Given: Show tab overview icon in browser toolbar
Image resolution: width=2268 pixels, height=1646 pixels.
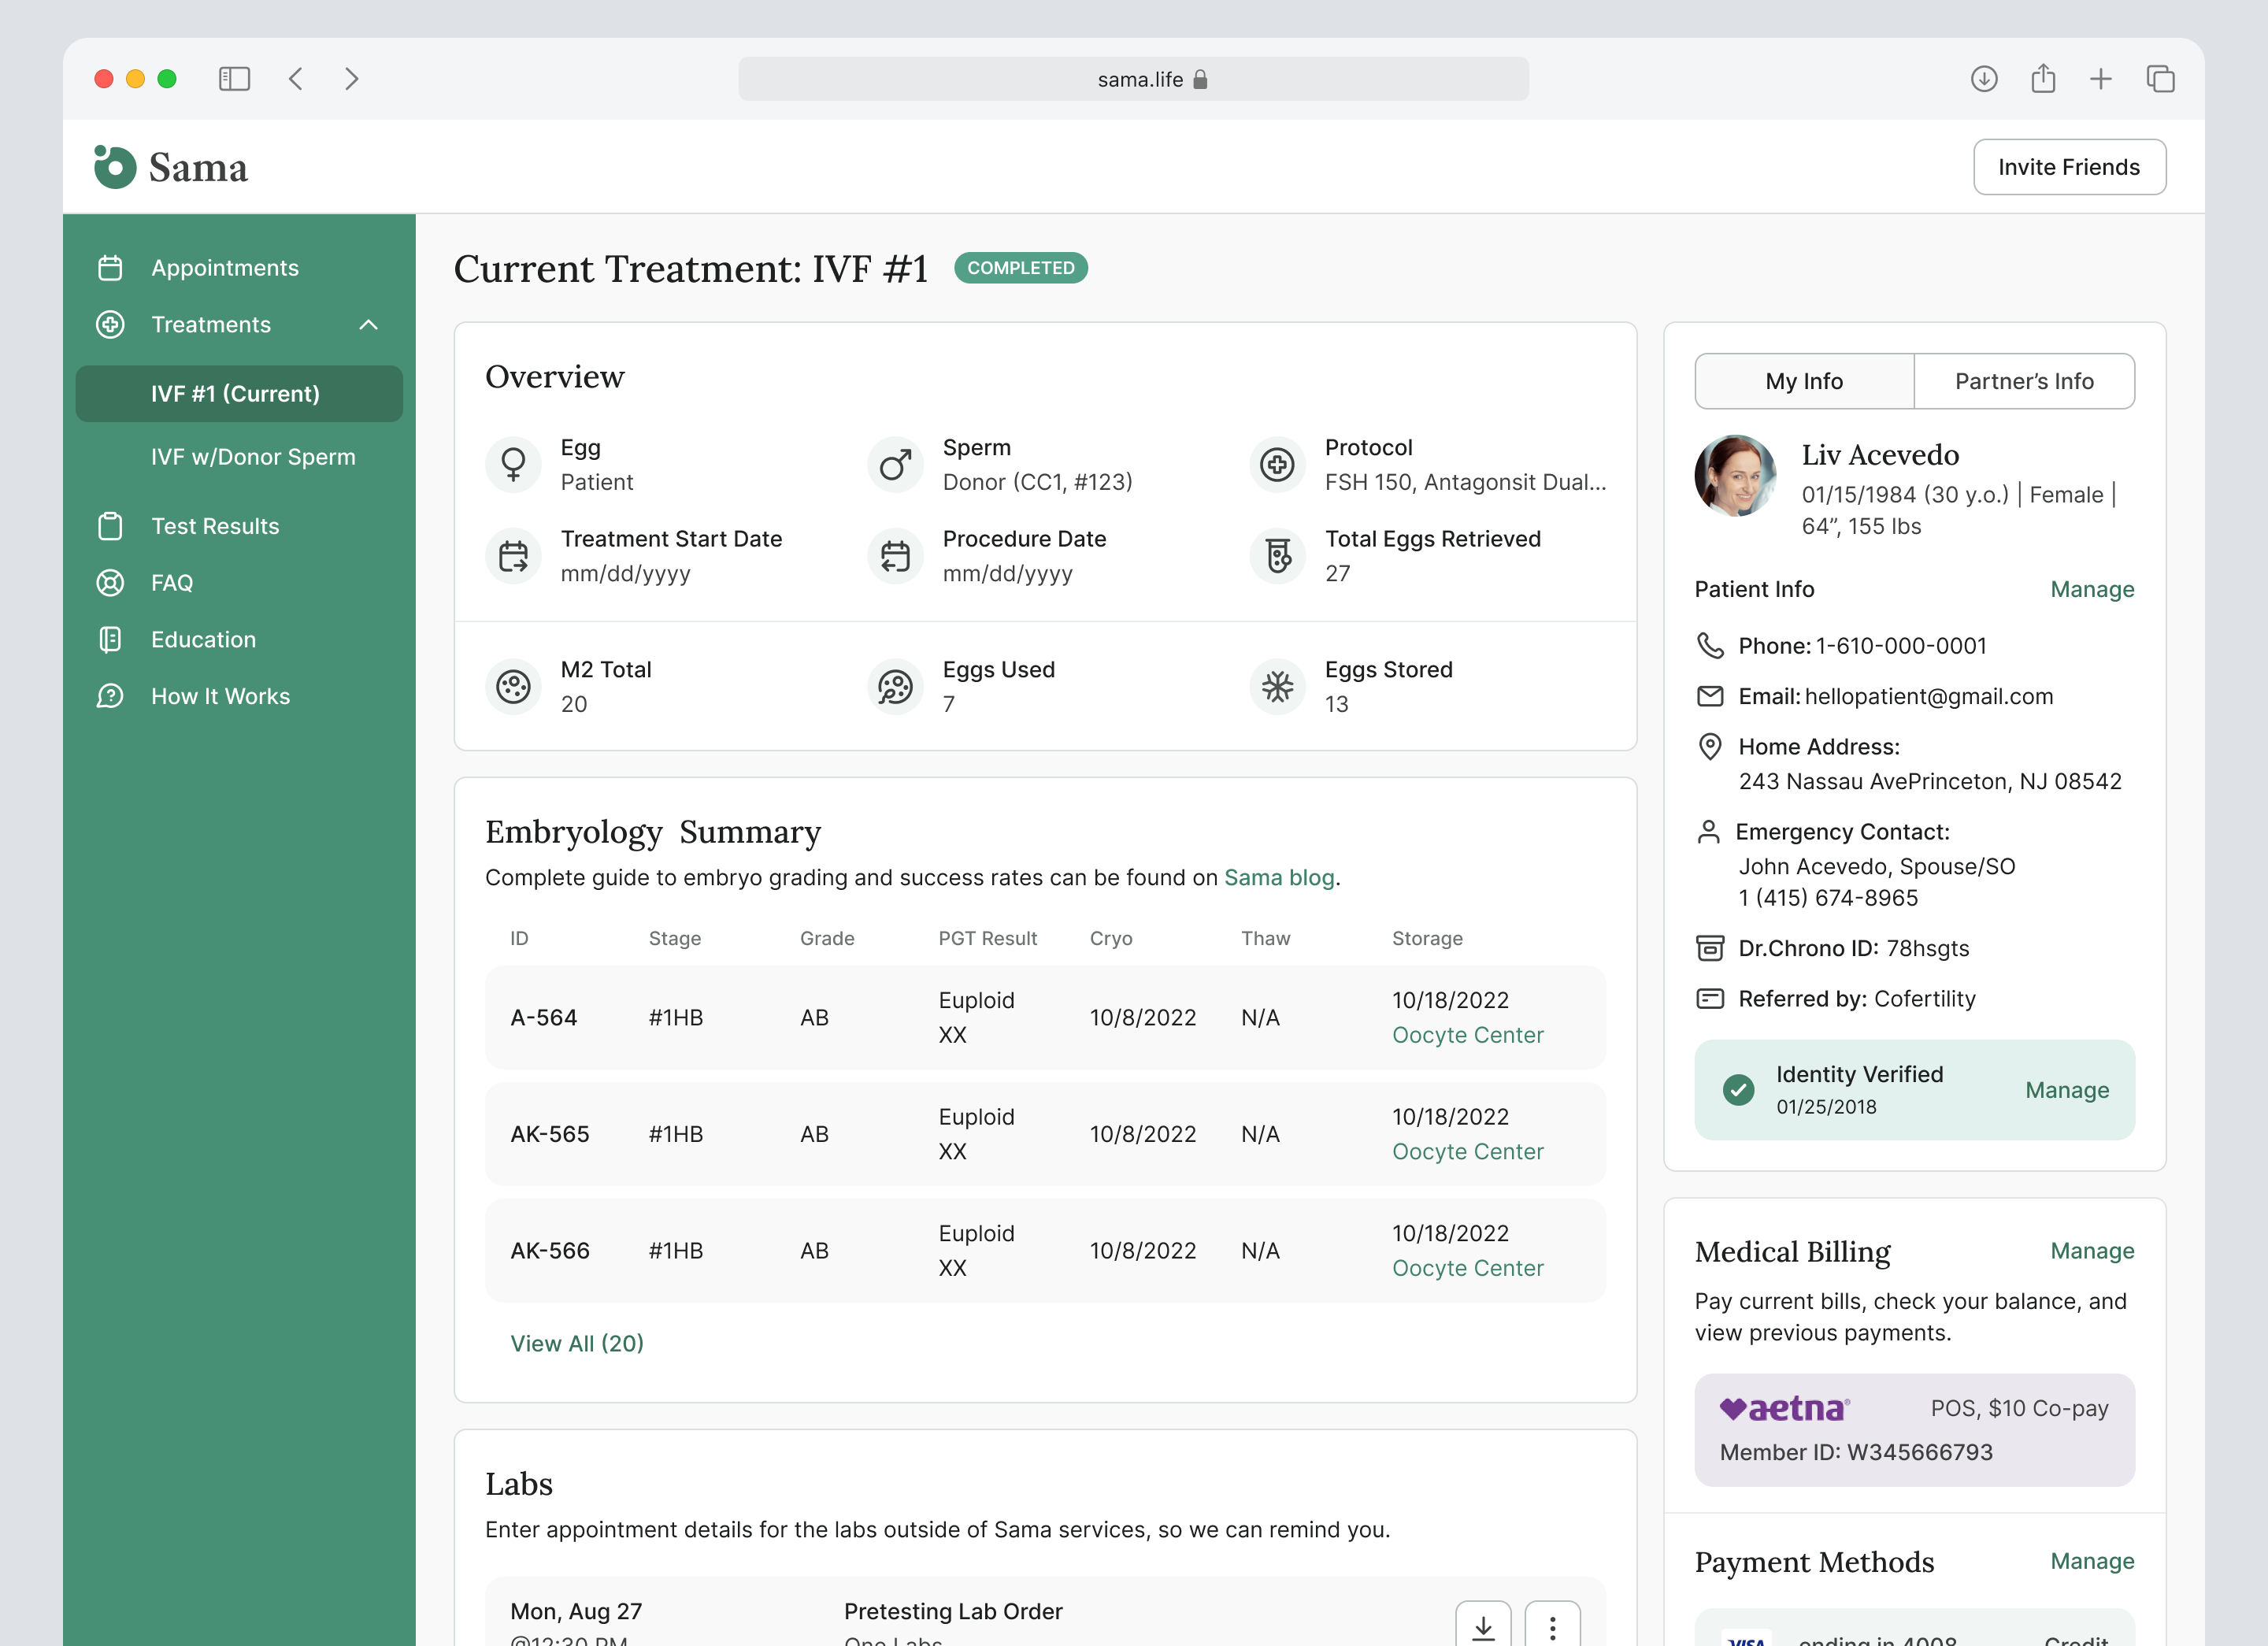Looking at the screenshot, I should [x=2160, y=79].
